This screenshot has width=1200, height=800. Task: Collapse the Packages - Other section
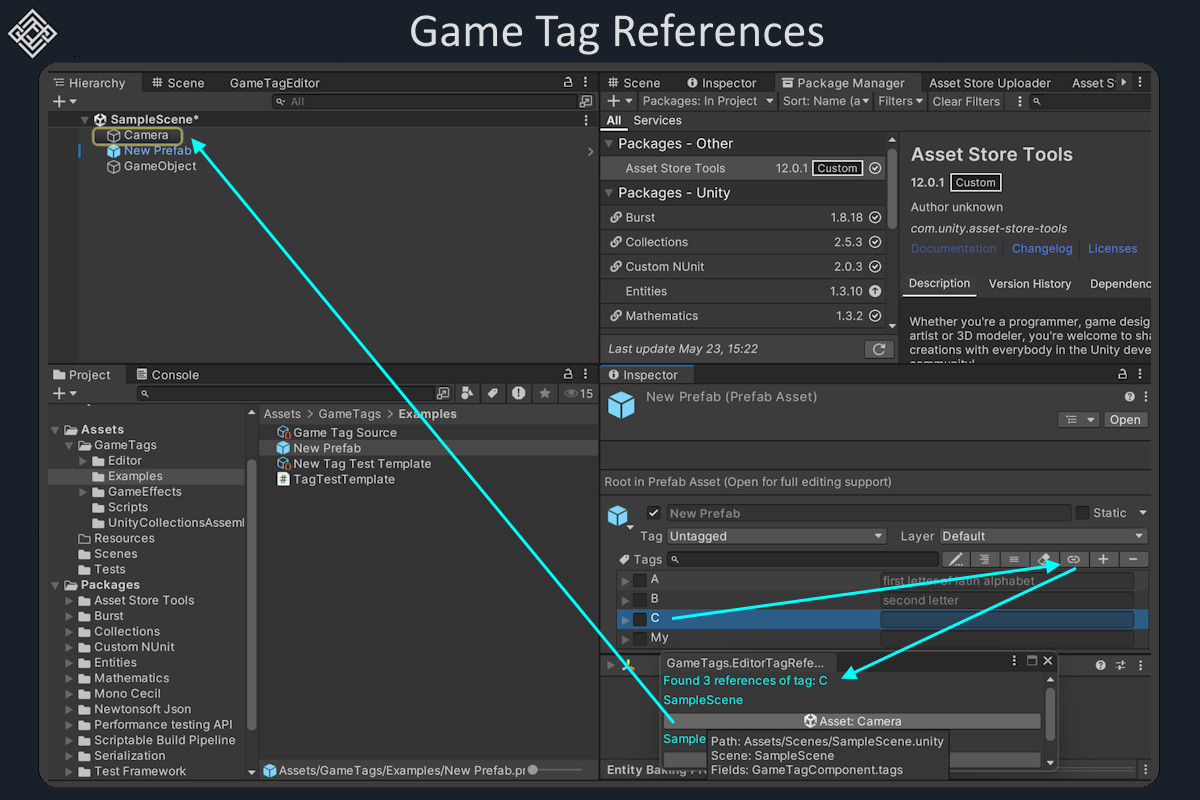(609, 144)
